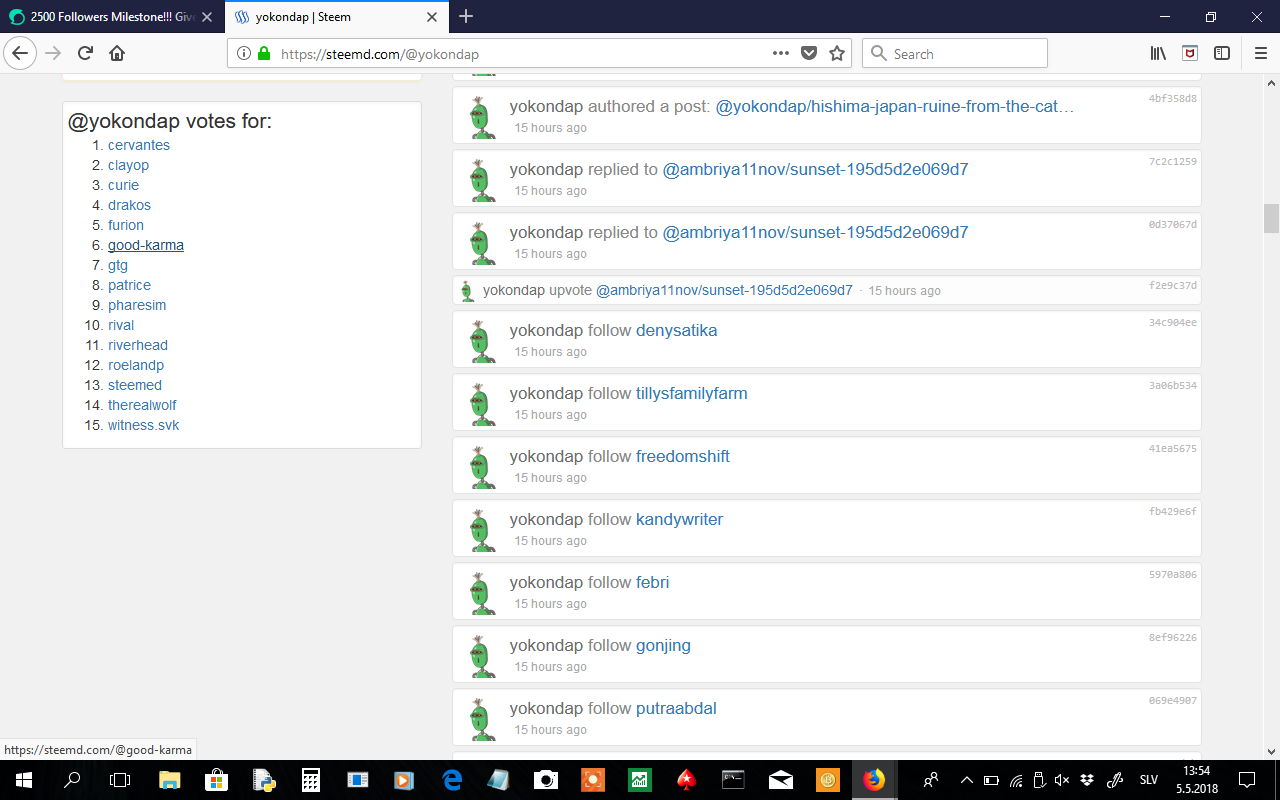Open witness link witness.svk
This screenshot has height=800, width=1280.
144,425
